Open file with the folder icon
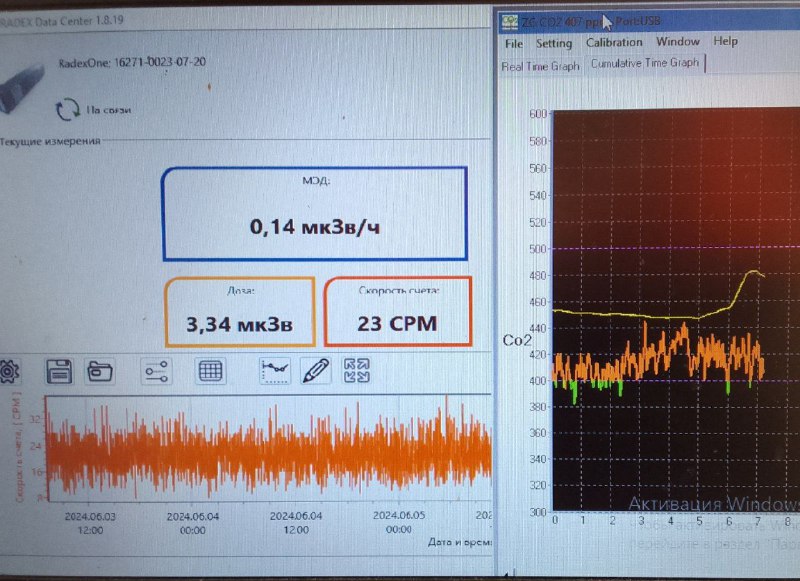 pos(100,371)
